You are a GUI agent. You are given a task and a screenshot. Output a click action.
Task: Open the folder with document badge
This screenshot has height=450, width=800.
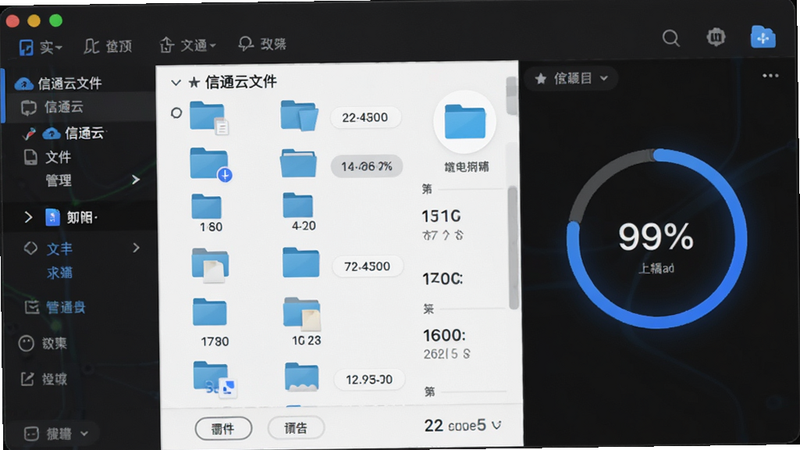[209, 117]
